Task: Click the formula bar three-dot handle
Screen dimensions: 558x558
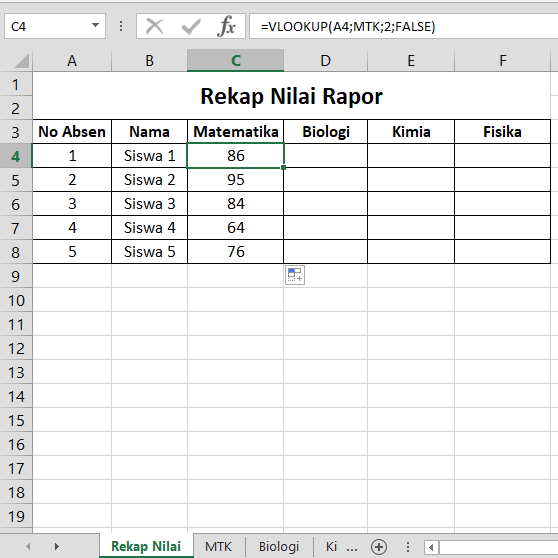Action: (x=121, y=26)
